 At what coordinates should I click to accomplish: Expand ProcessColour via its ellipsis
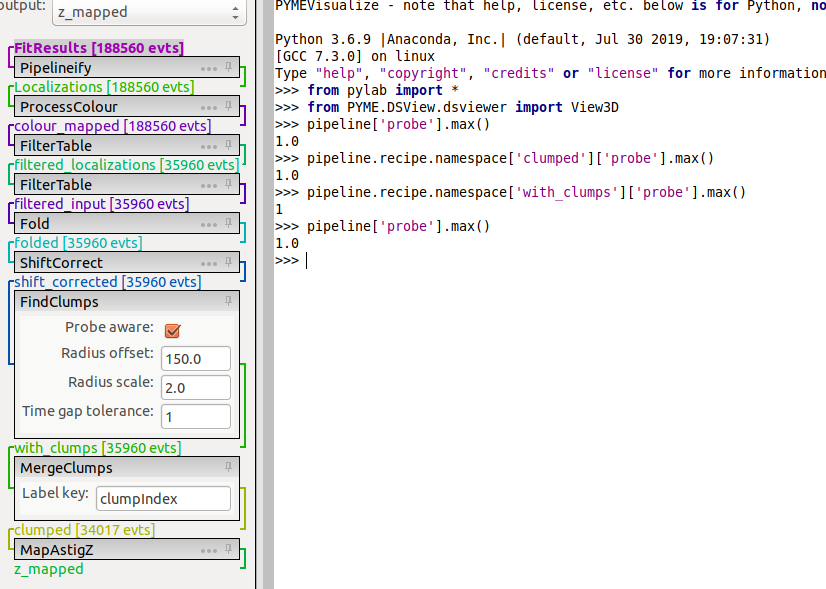click(x=209, y=107)
